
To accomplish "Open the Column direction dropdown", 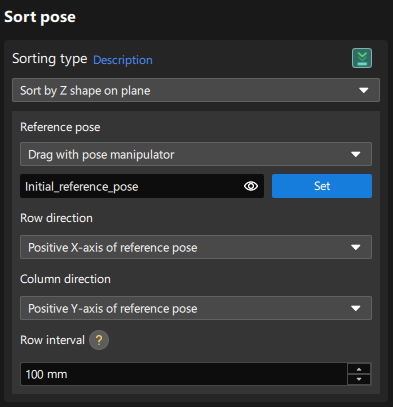I will pos(196,308).
